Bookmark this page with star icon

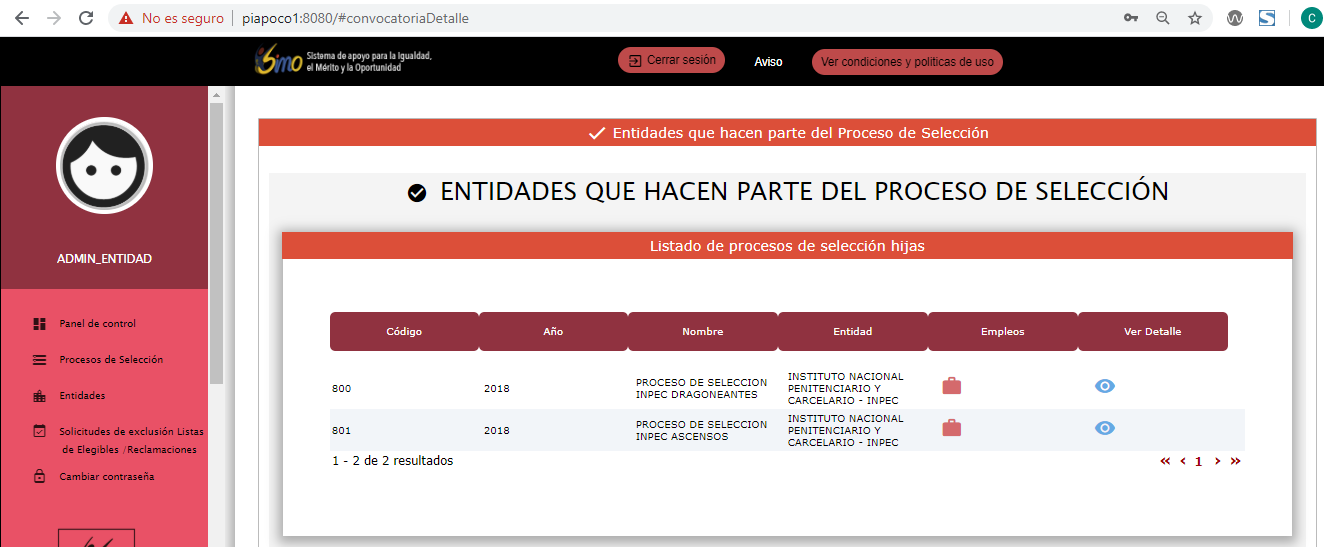pos(1194,18)
